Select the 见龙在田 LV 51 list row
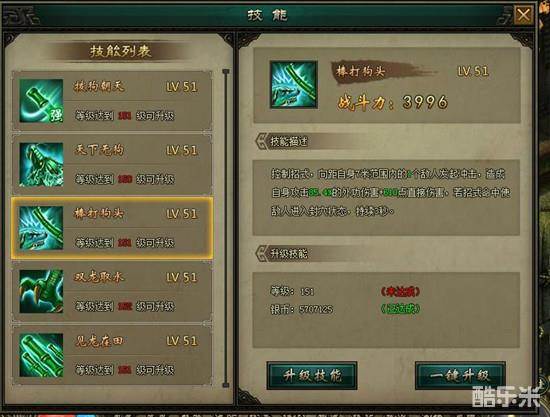 point(112,355)
